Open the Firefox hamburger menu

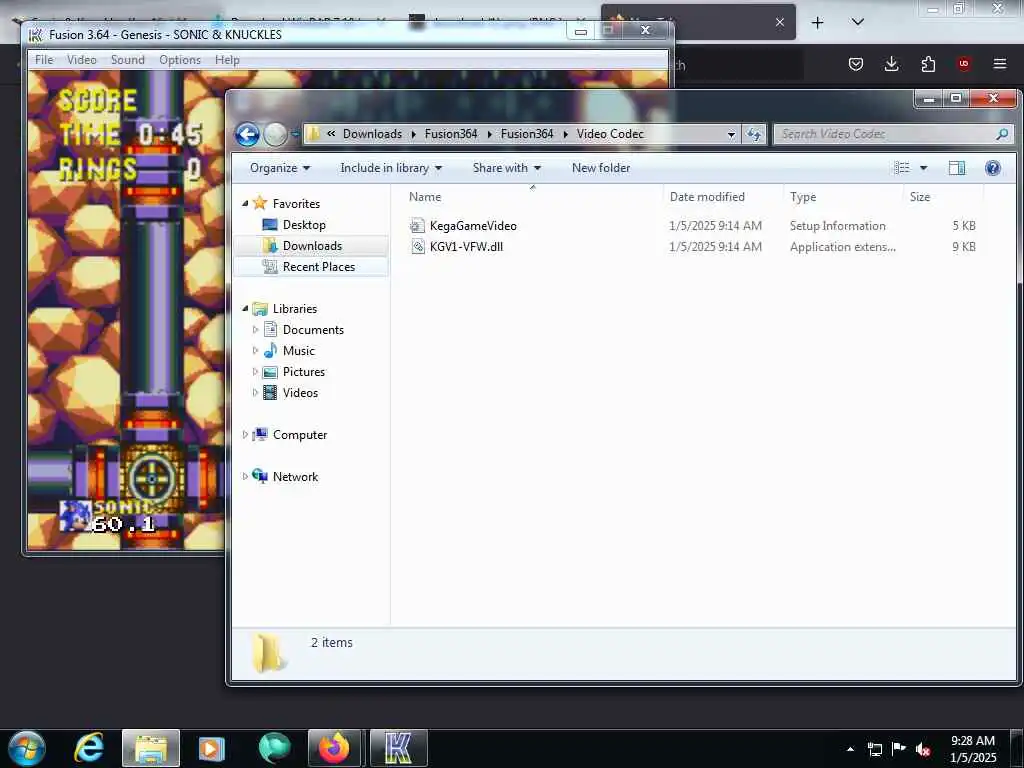[x=1000, y=63]
